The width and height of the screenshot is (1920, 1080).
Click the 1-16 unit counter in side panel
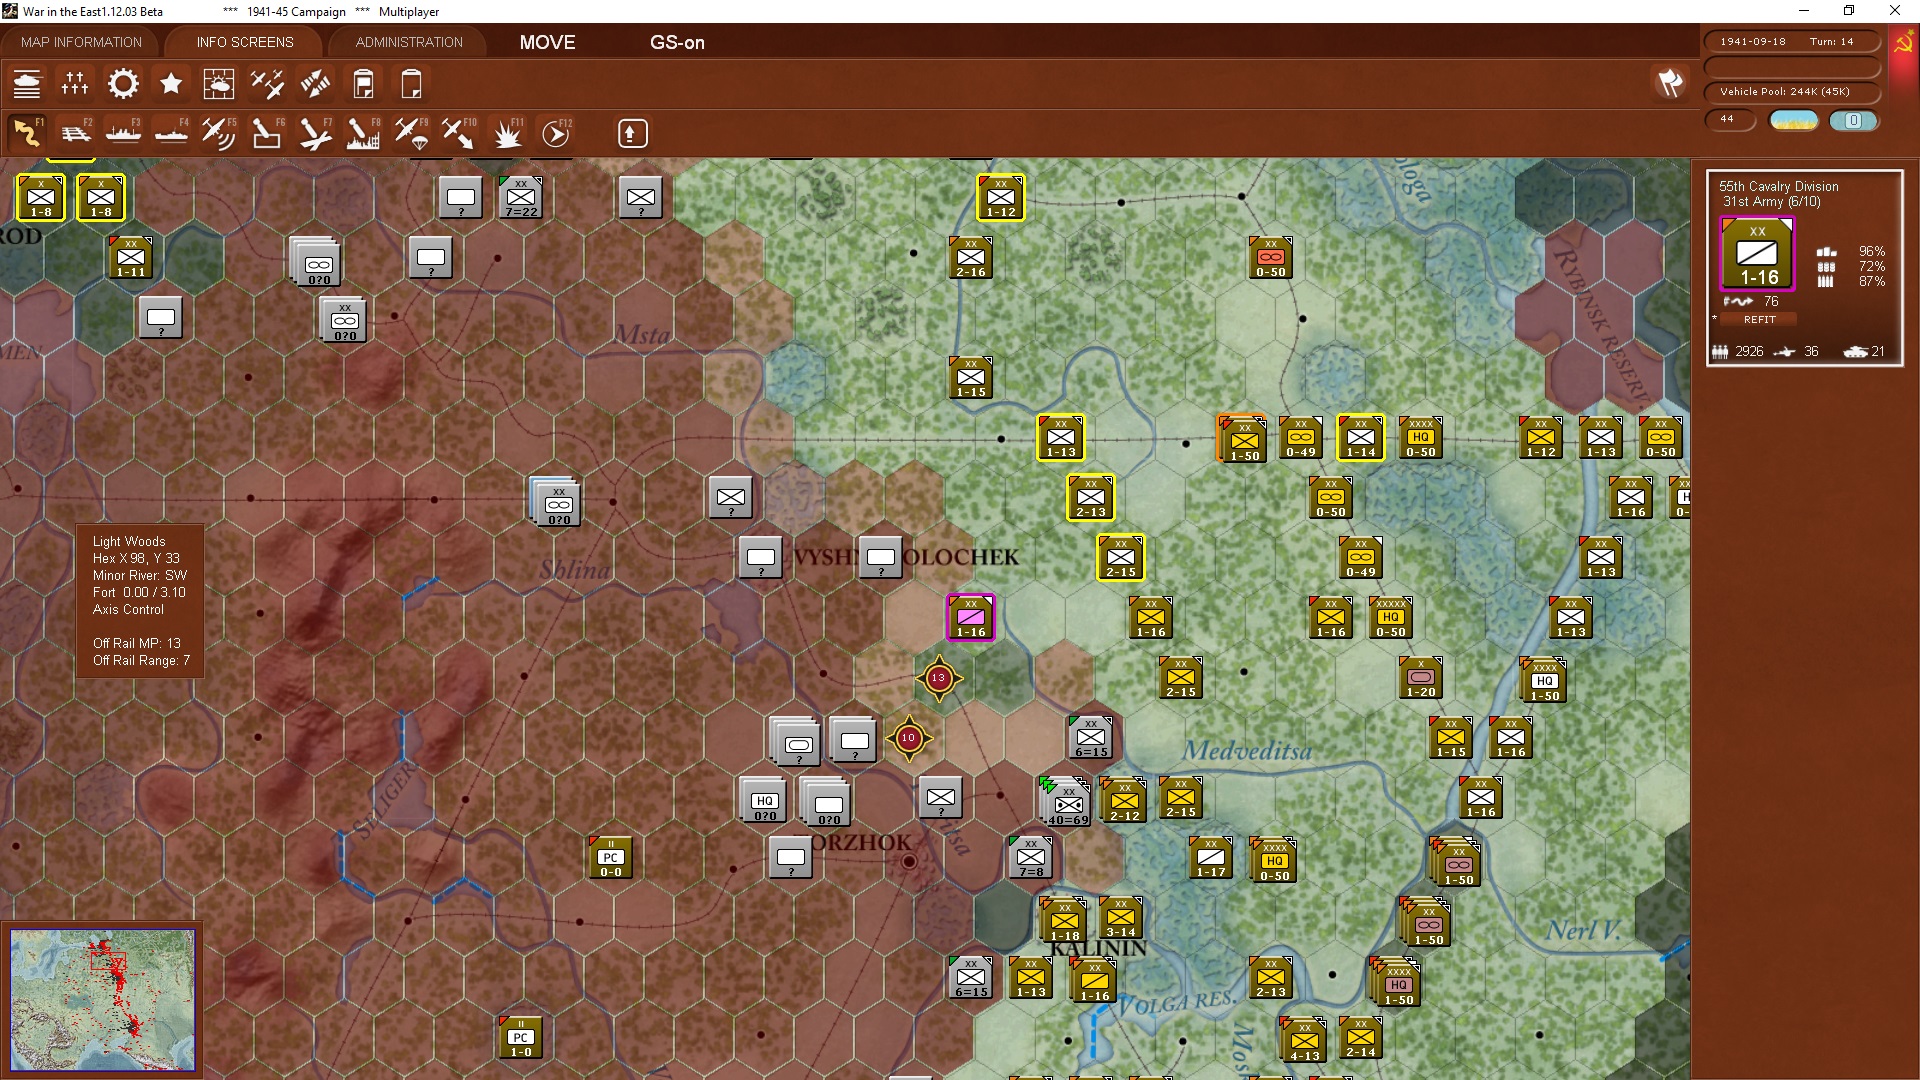coord(1757,254)
